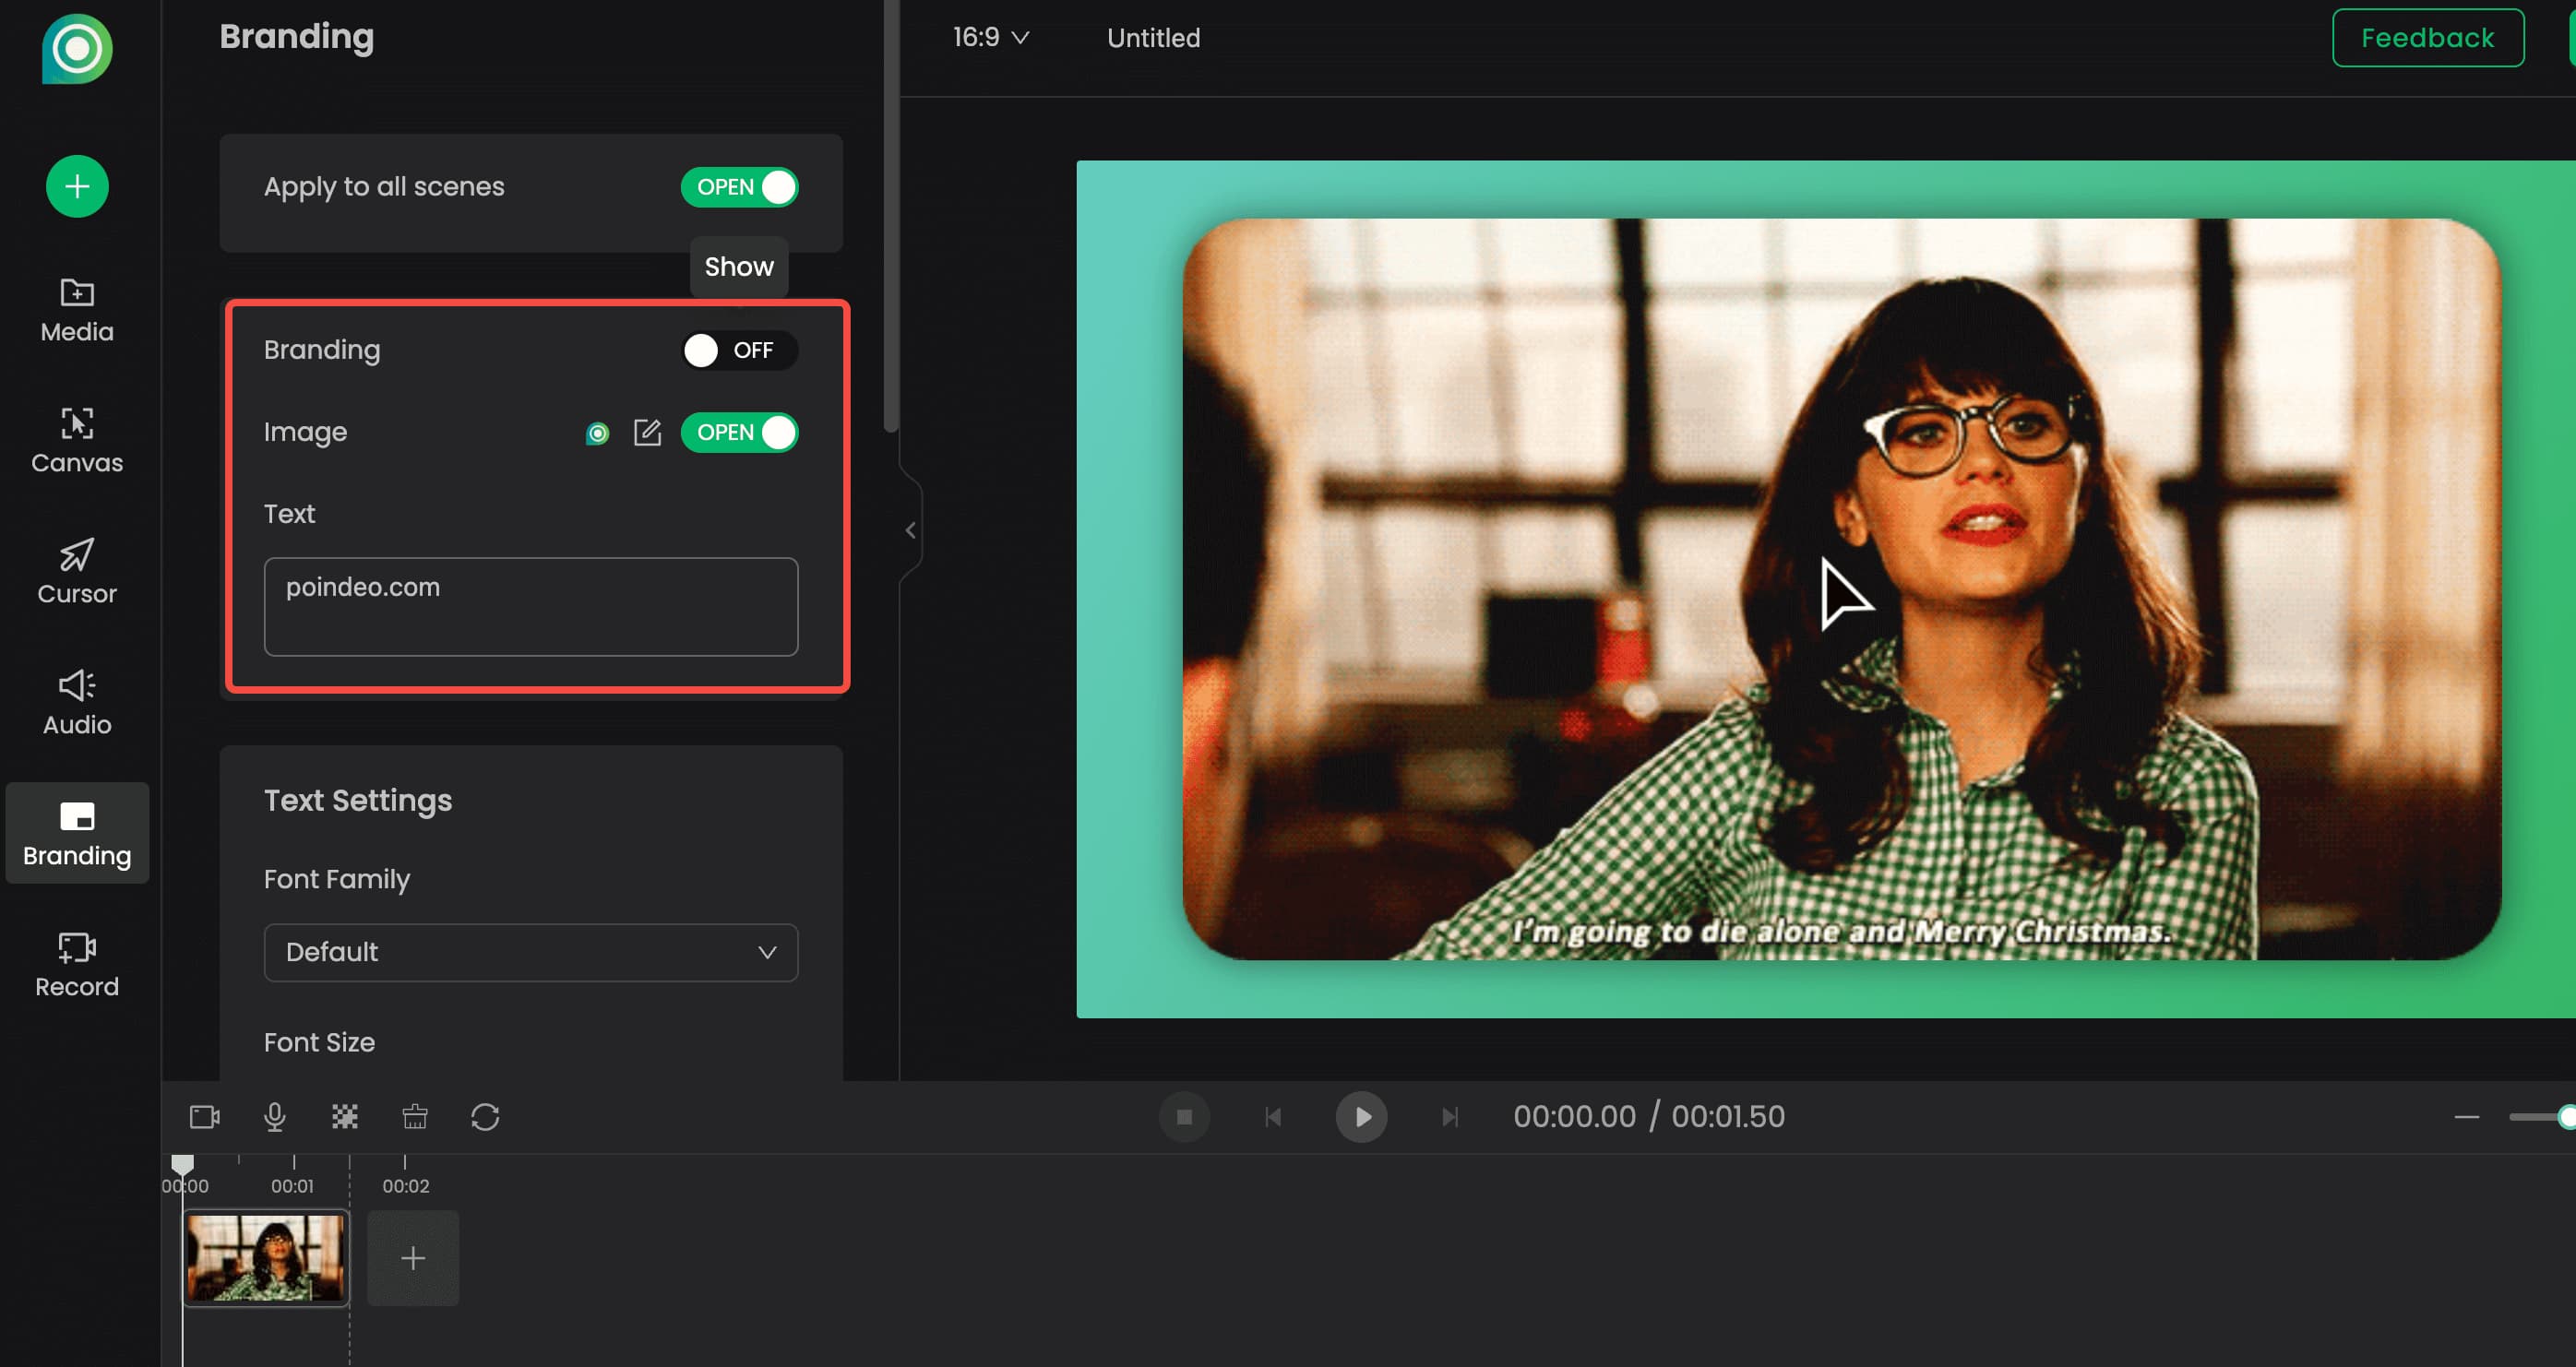
Task: Collapse the side panel with arrow handle
Action: coord(910,530)
